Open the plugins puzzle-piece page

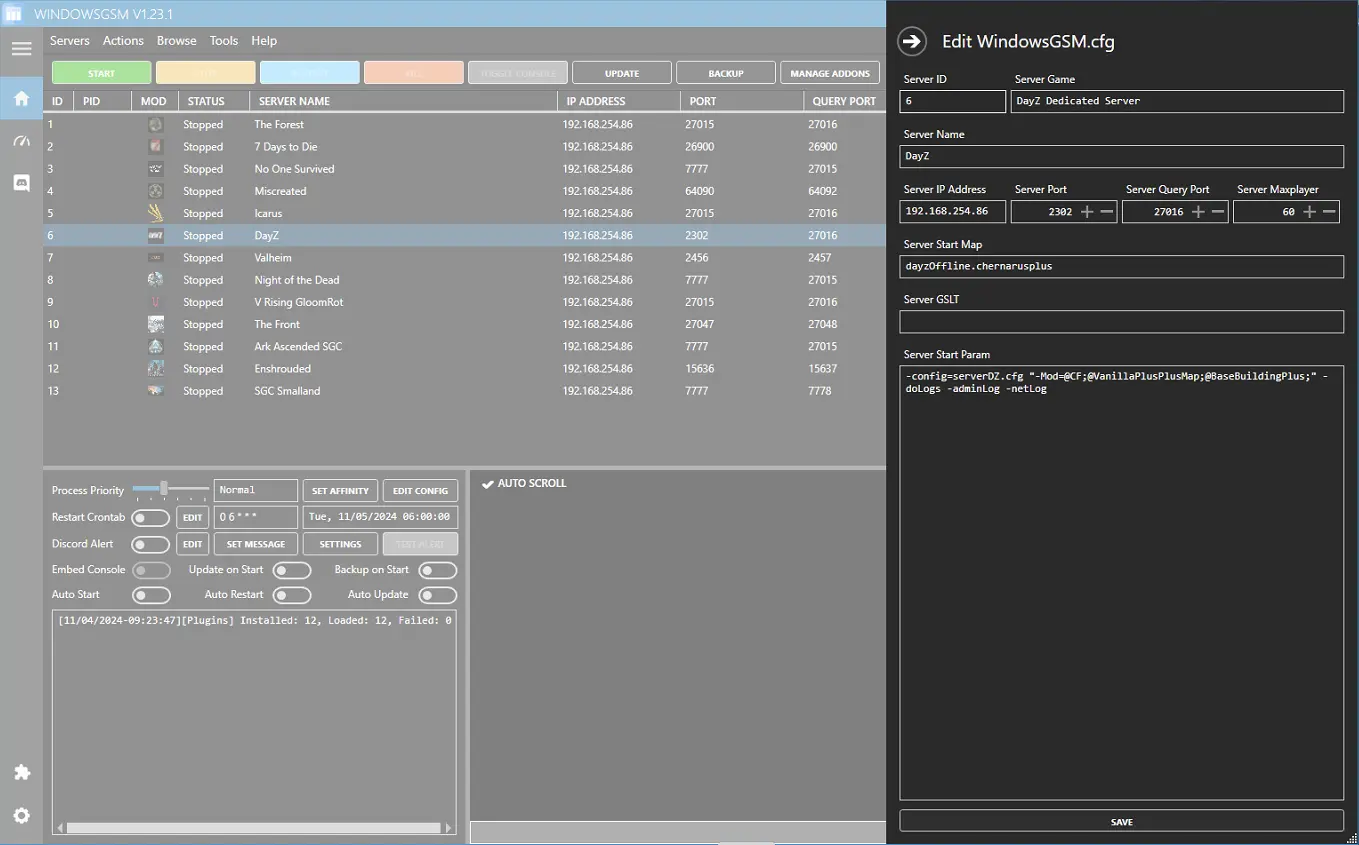click(21, 773)
